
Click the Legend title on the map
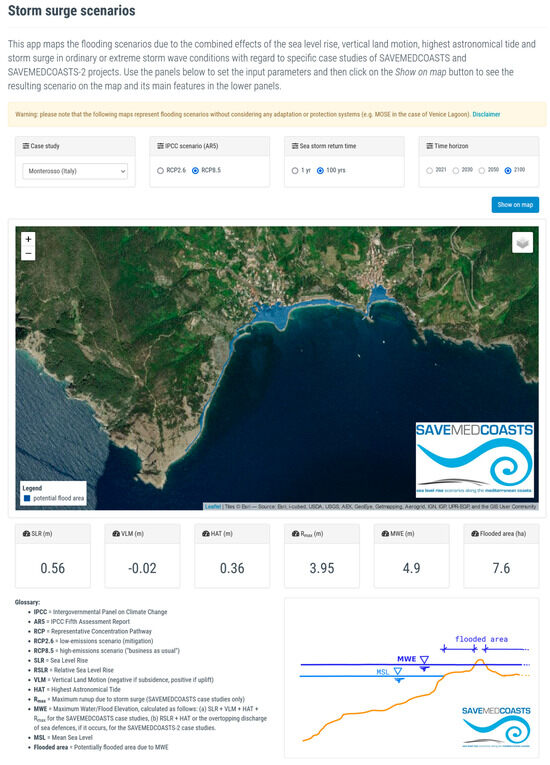(x=32, y=488)
